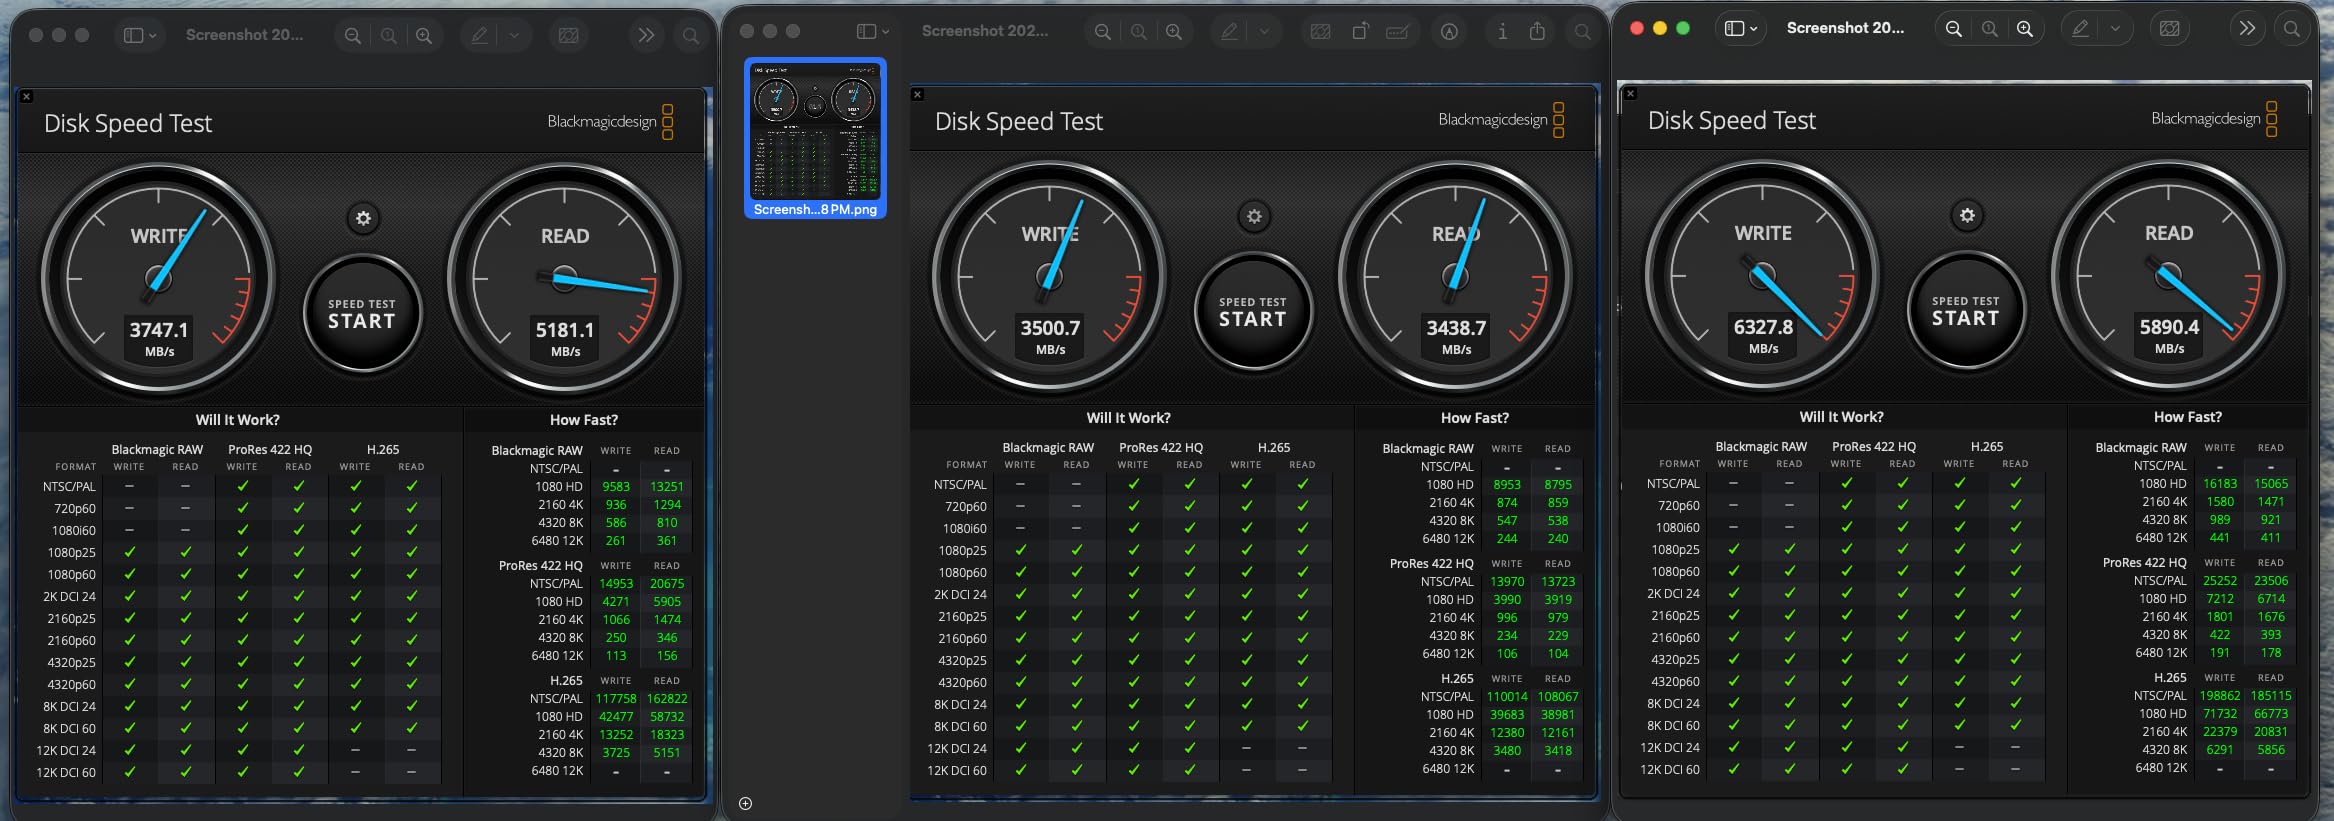The image size is (2334, 821).
Task: Set actual size in 3747.1 MB/s window
Action: pyautogui.click(x=388, y=36)
